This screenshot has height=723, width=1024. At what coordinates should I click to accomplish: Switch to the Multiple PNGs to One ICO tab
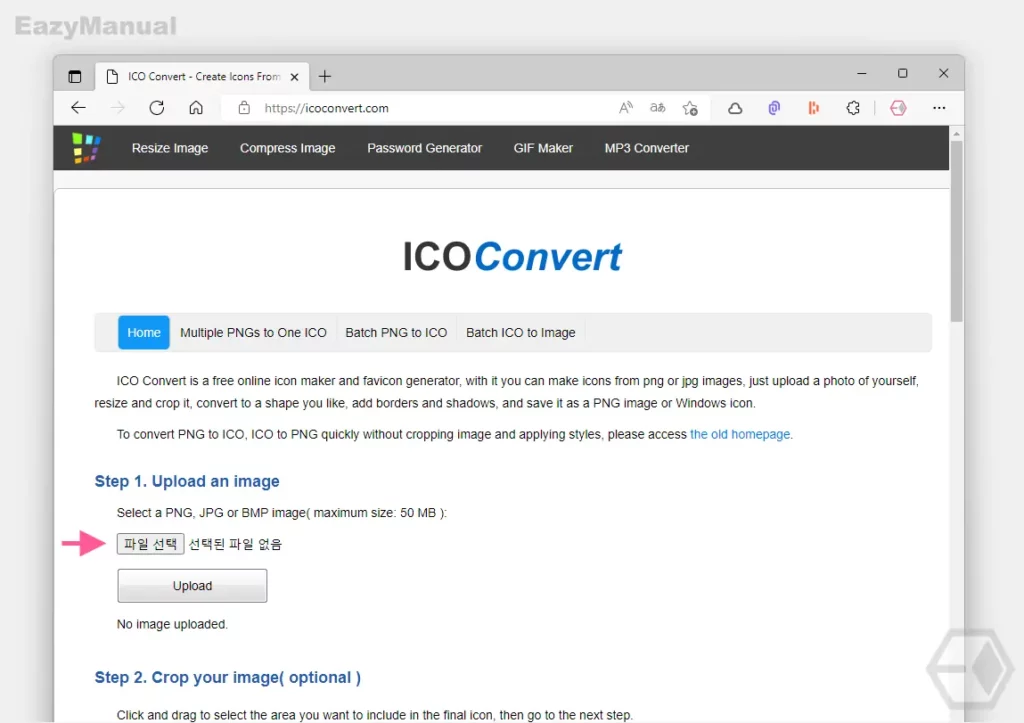tap(253, 332)
